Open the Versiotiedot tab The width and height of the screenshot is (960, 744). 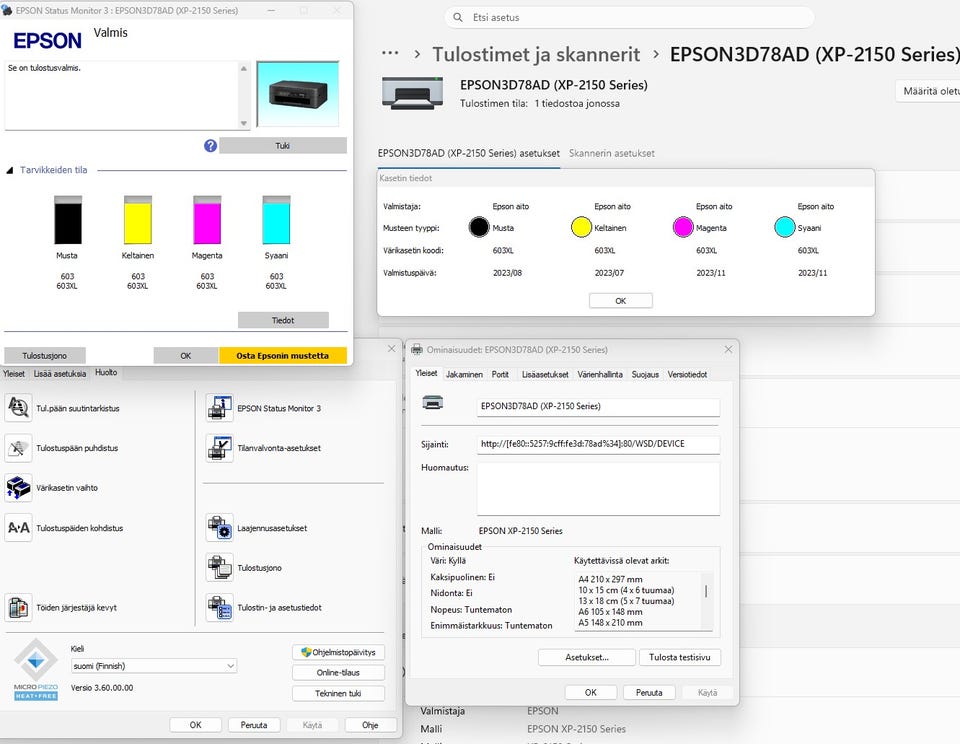[687, 374]
